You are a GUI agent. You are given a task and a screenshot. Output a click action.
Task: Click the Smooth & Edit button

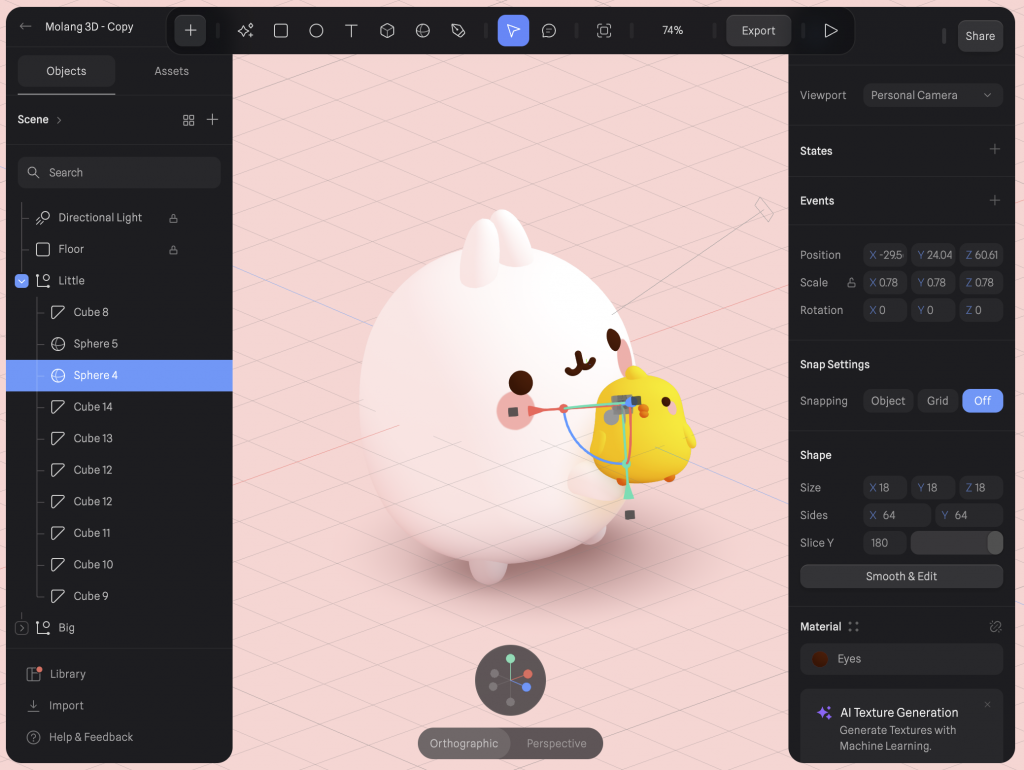(x=901, y=576)
